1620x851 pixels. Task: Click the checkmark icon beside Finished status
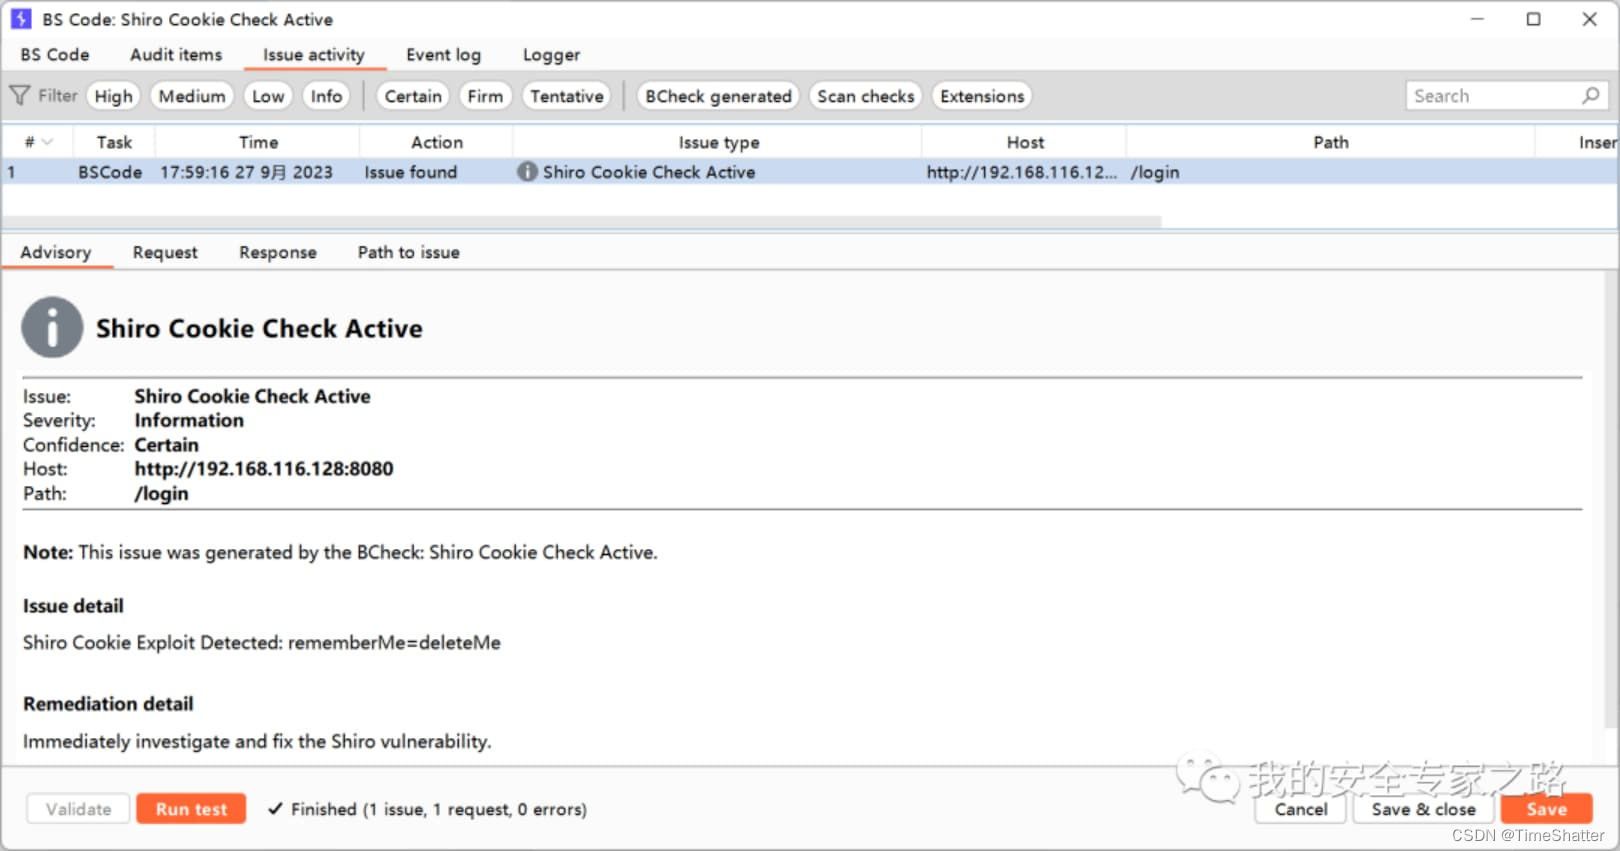[x=275, y=809]
